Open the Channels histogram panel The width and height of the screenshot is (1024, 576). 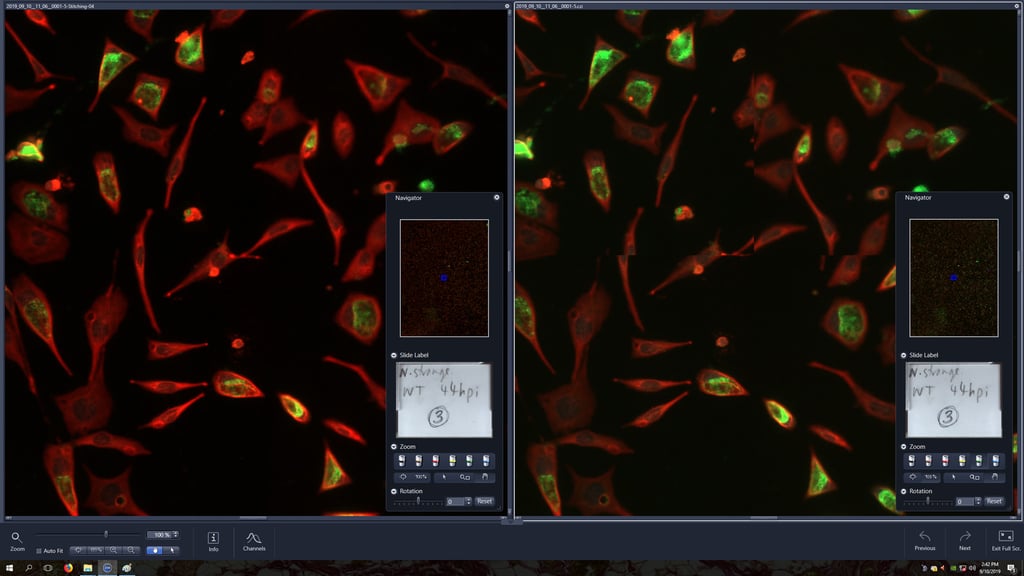[254, 541]
